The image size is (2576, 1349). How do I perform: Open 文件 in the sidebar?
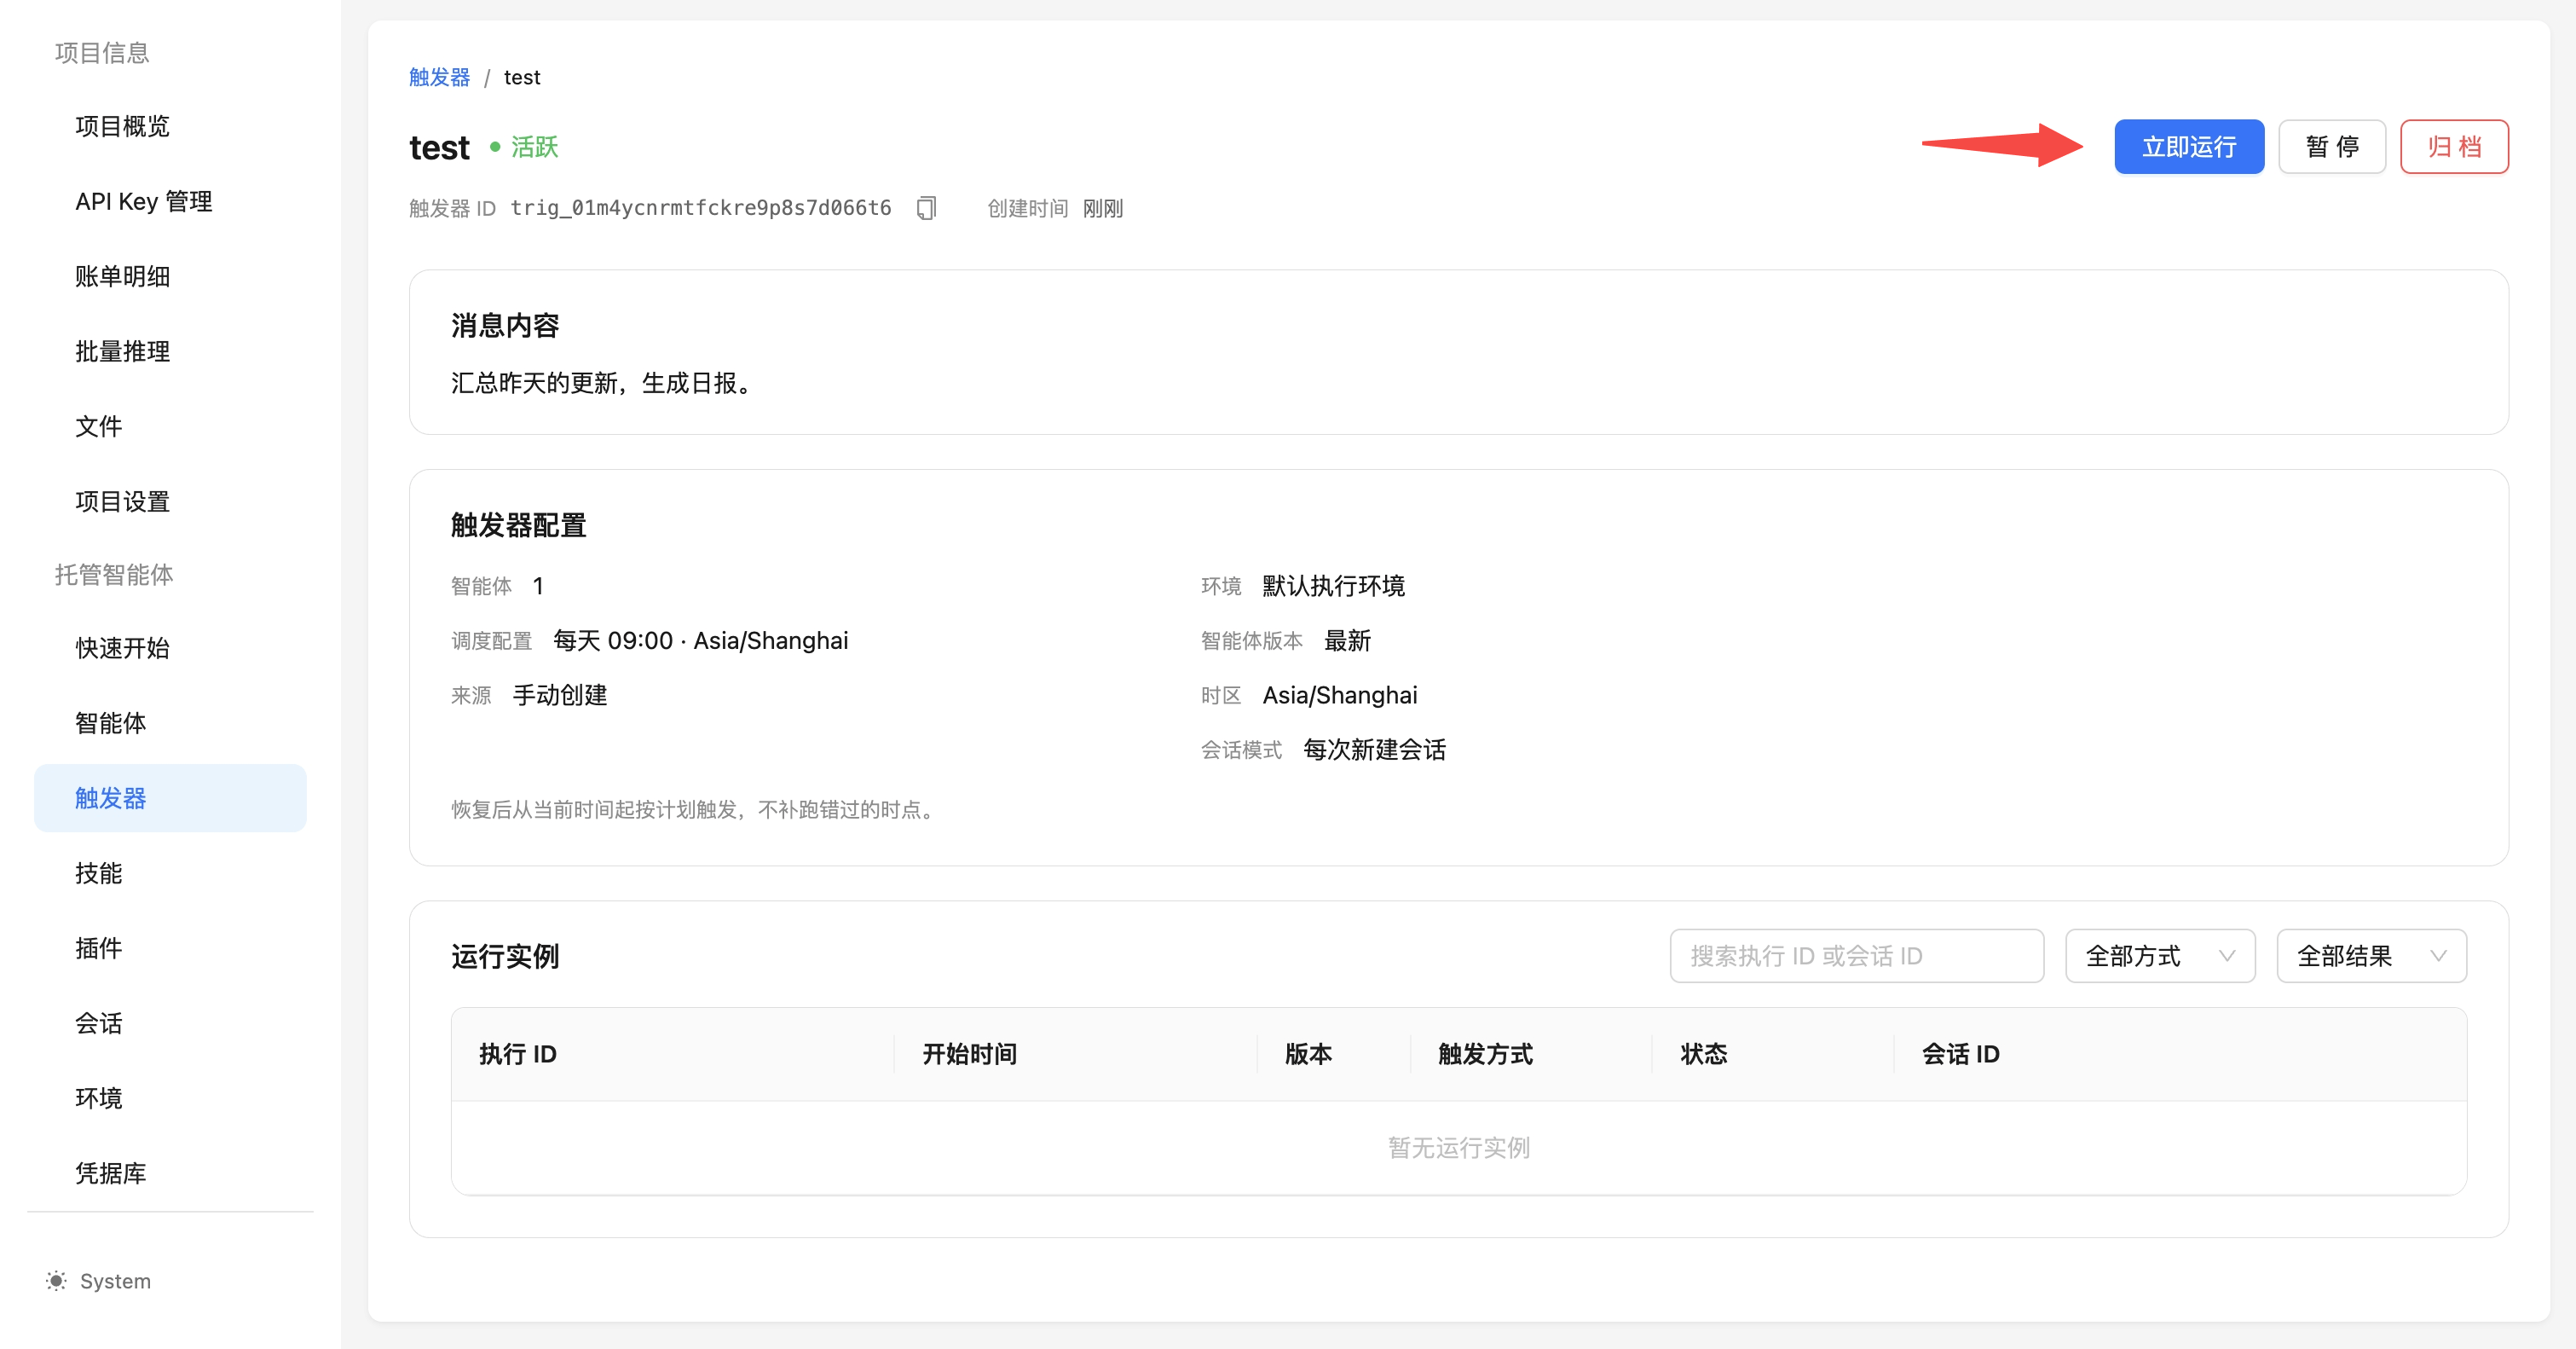[170, 426]
